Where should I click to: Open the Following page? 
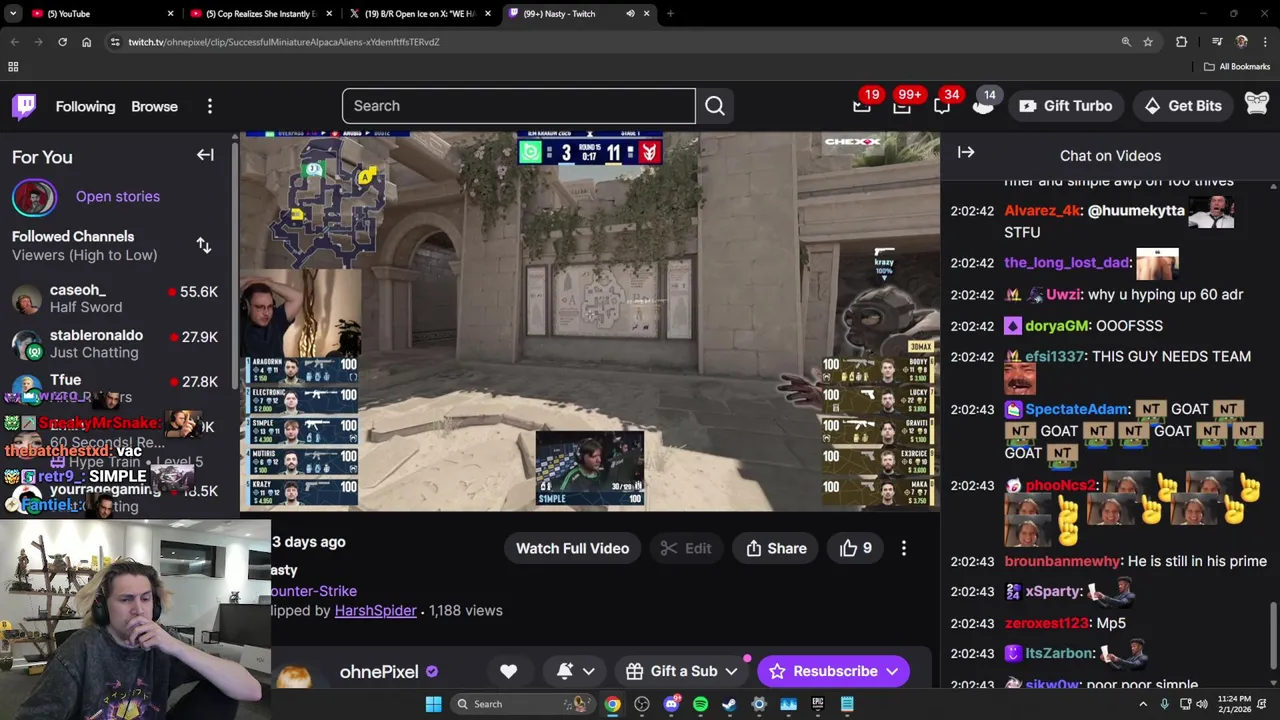(85, 106)
